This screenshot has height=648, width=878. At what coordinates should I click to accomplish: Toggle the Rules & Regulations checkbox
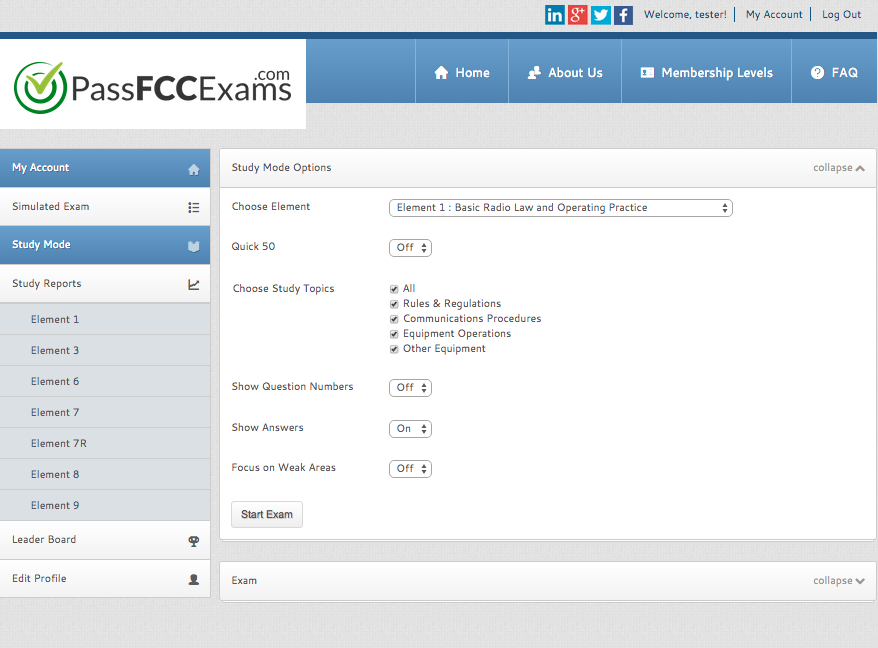394,304
